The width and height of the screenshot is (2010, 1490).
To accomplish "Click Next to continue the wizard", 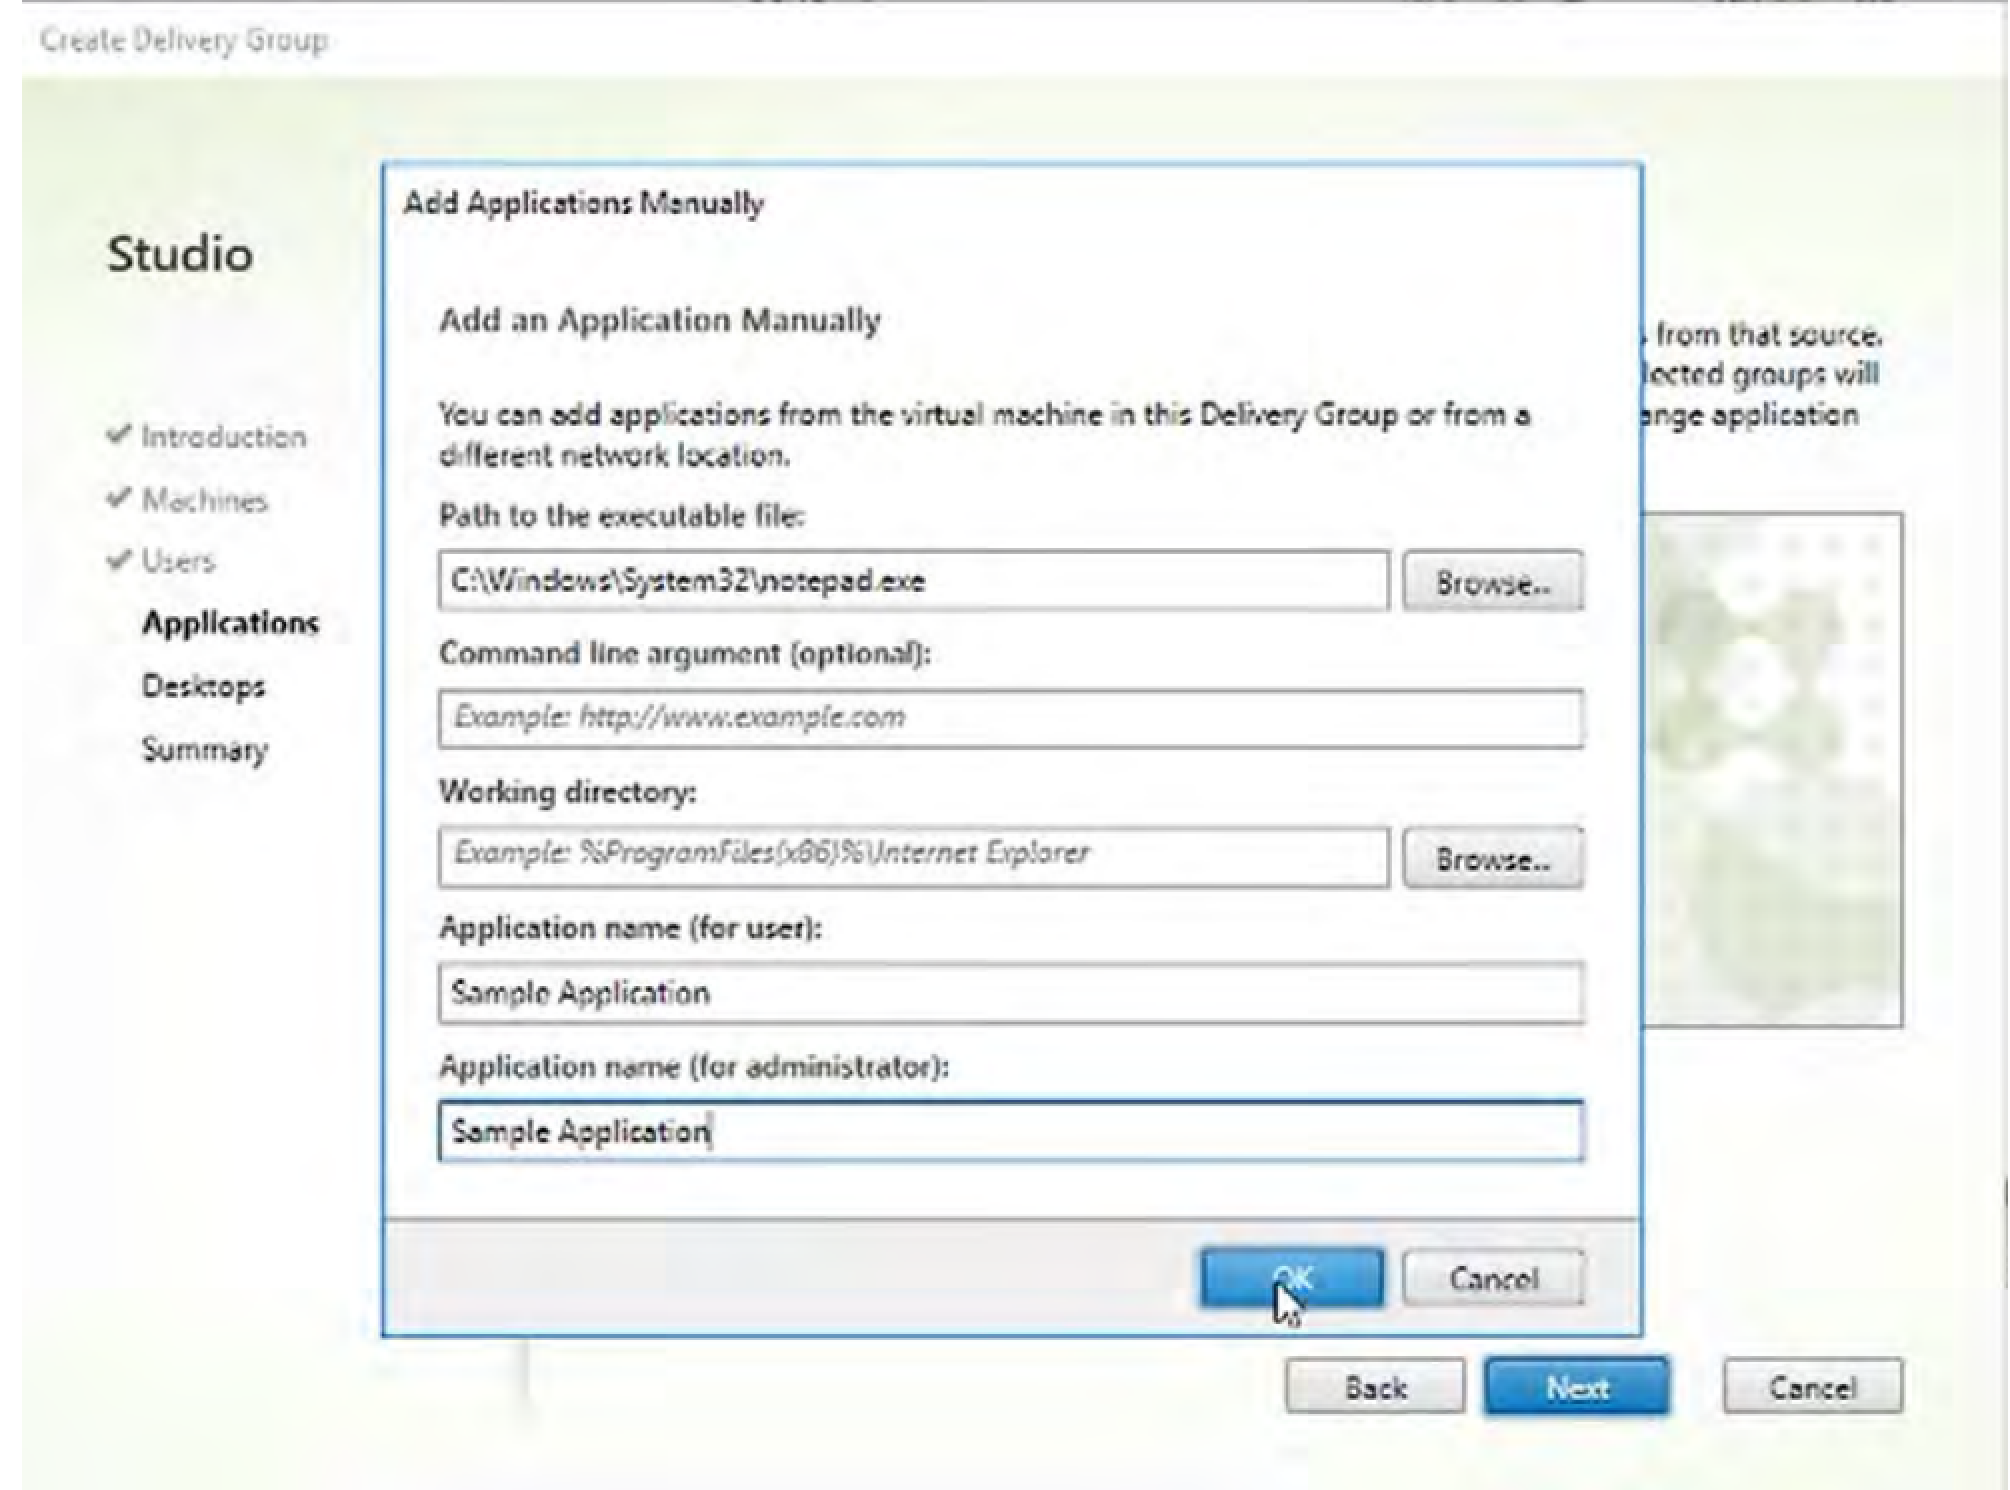I will 1576,1387.
